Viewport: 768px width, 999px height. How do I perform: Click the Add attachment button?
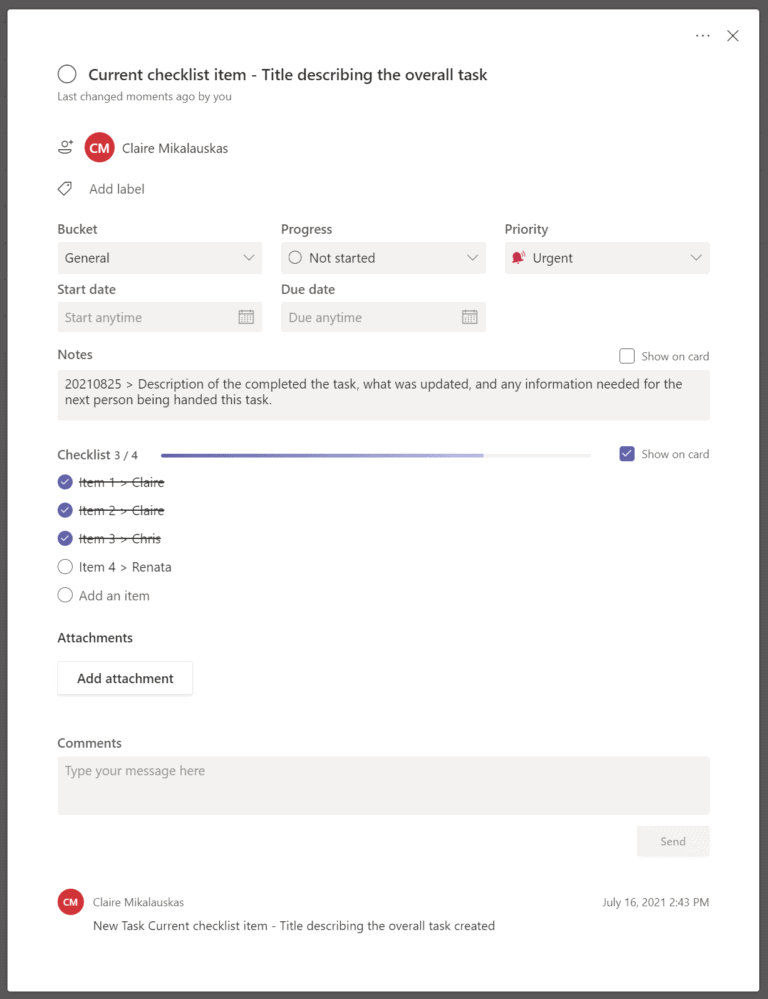click(x=124, y=678)
